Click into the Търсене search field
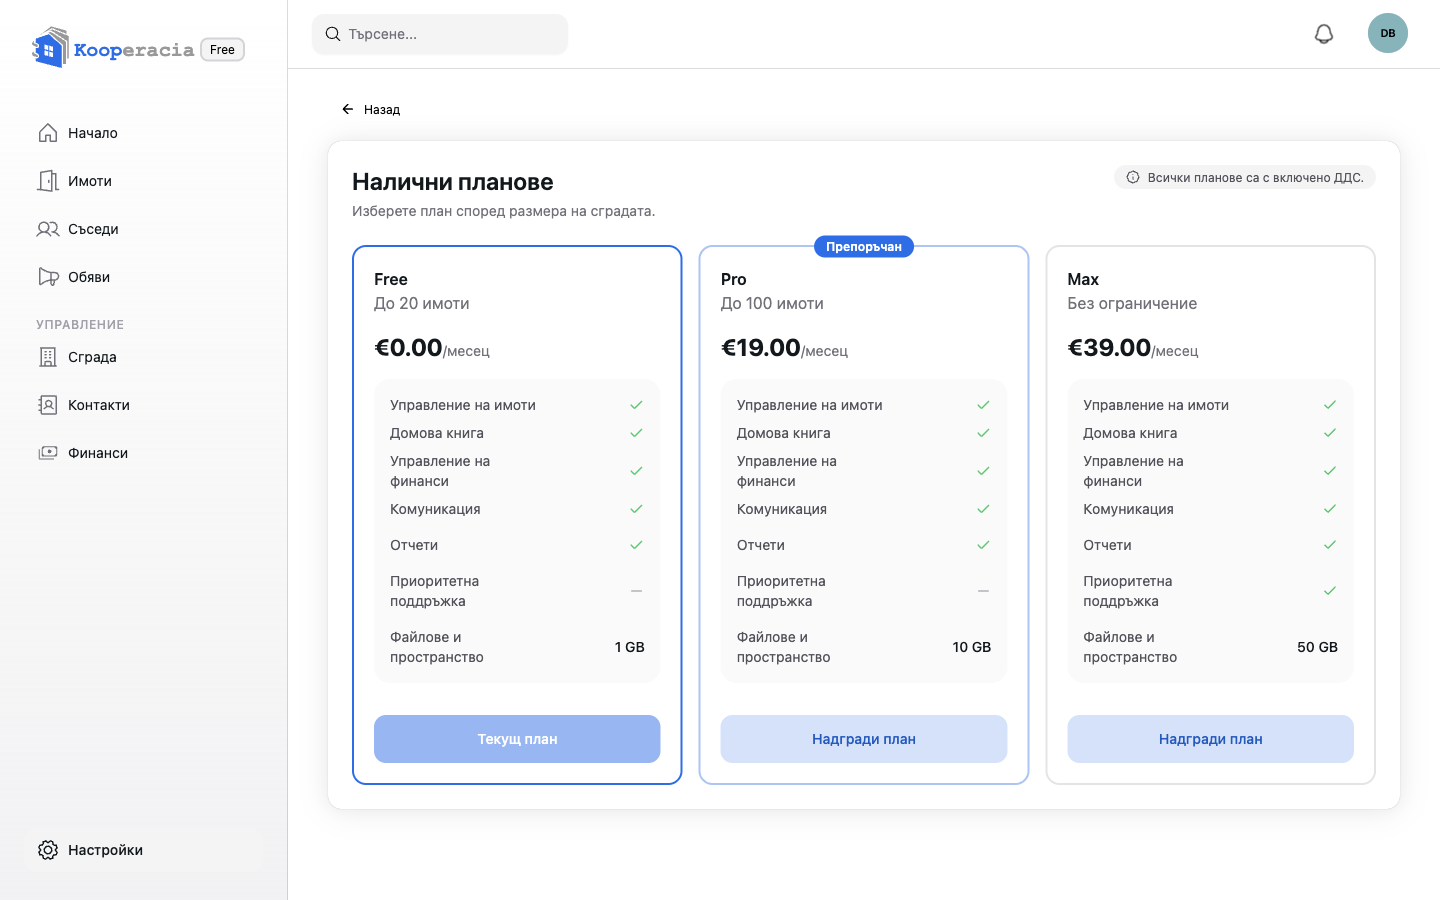The width and height of the screenshot is (1440, 900). 440,34
